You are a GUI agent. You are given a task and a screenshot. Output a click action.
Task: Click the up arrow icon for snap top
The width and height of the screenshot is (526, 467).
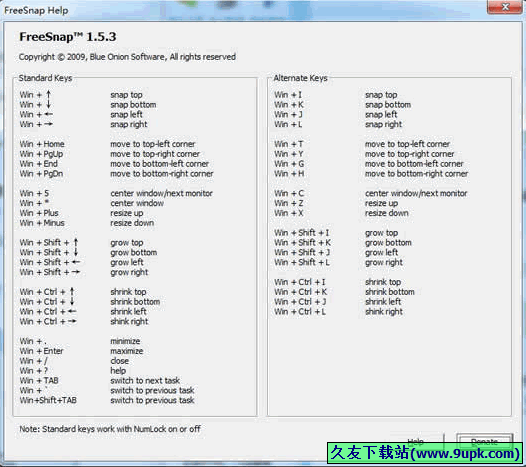tap(49, 95)
